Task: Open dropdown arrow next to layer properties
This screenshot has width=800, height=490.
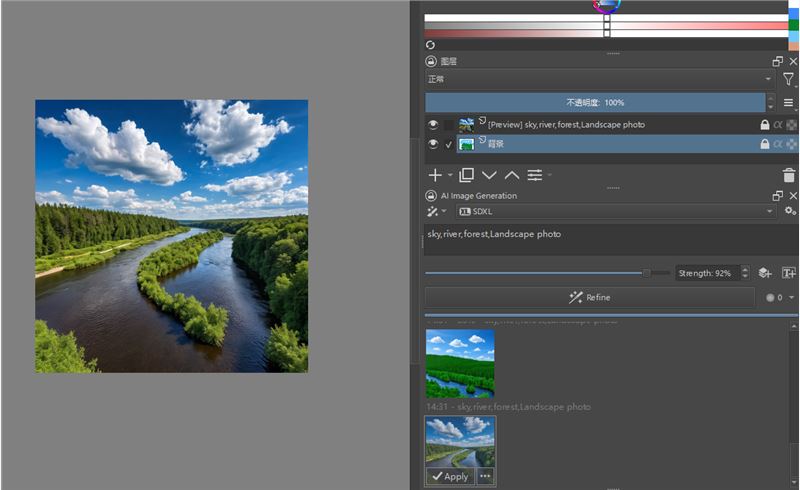Action: tap(549, 175)
